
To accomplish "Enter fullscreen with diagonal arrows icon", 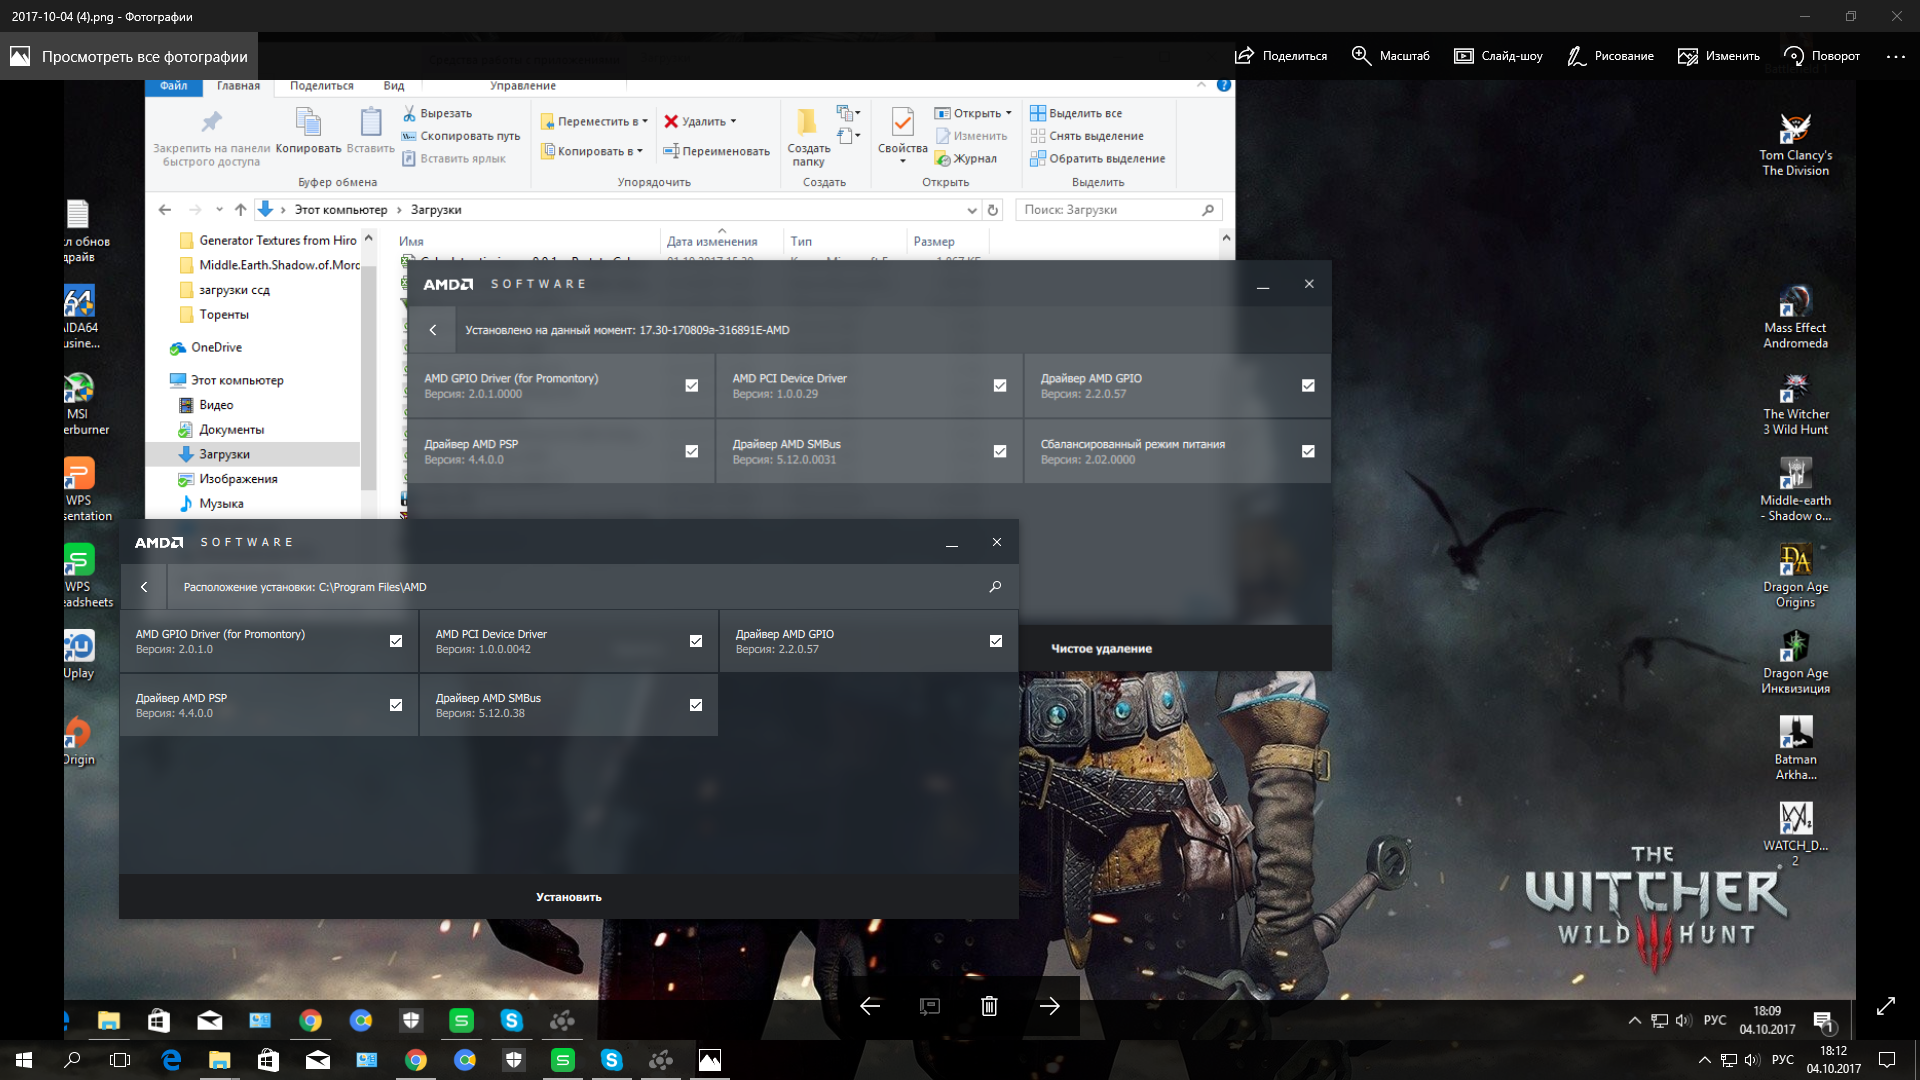I will coord(1885,1006).
